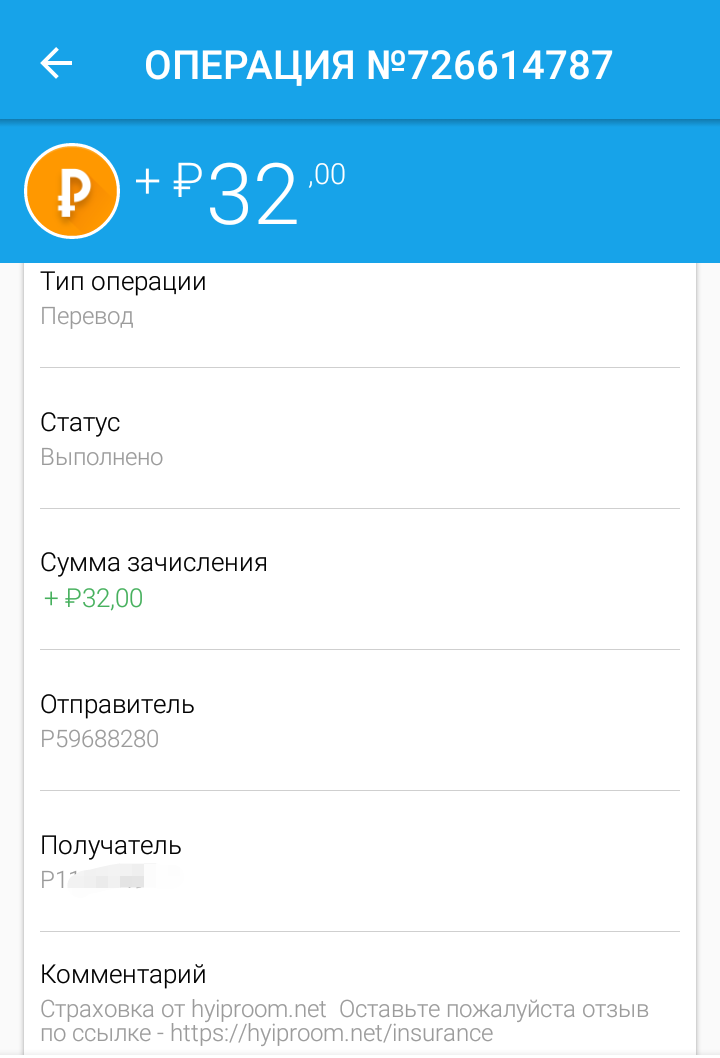Screen dimensions: 720x1058
Task: Select the operation number 726614787 title
Action: (x=379, y=65)
